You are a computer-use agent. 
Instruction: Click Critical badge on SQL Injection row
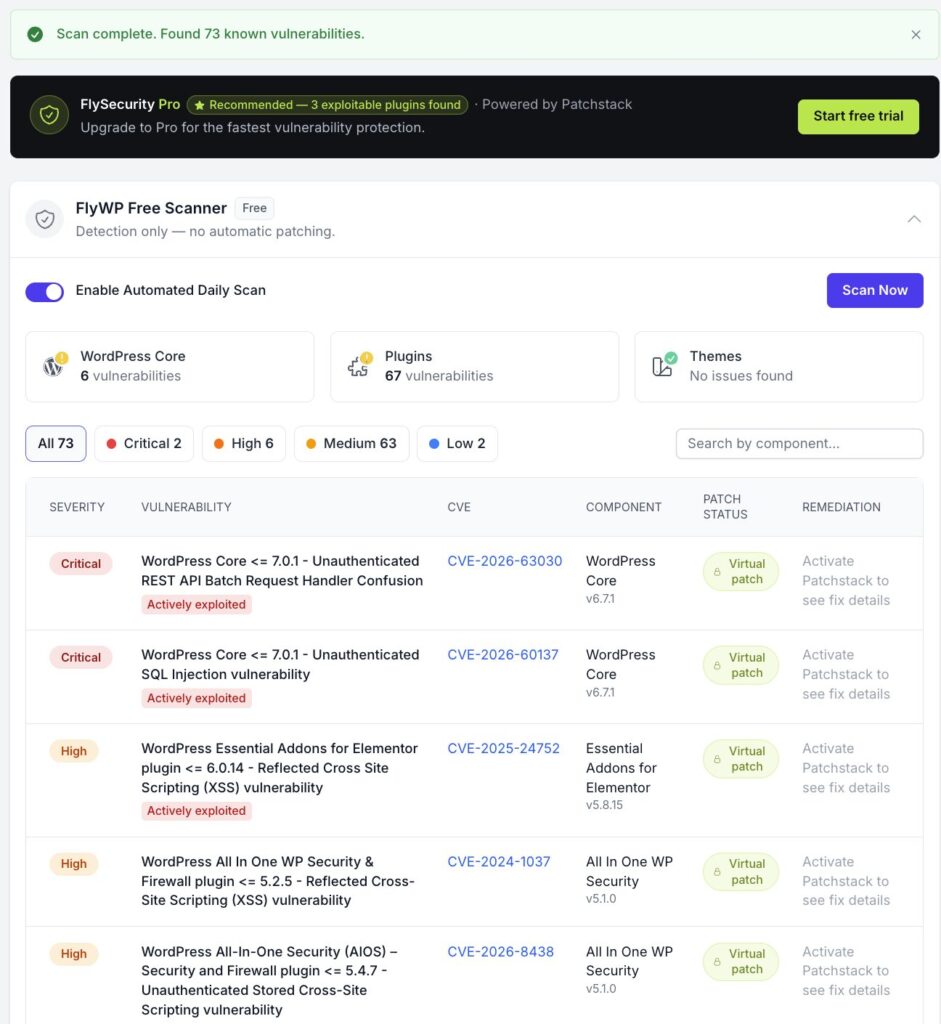click(80, 657)
